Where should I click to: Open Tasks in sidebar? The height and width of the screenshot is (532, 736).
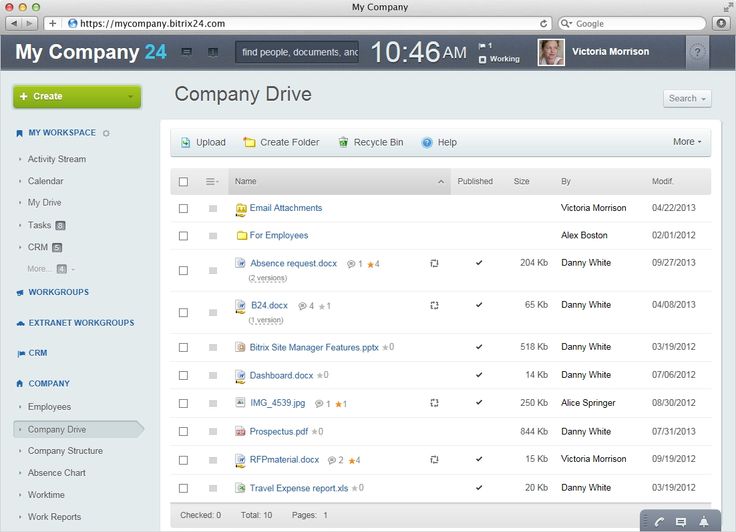(x=39, y=225)
